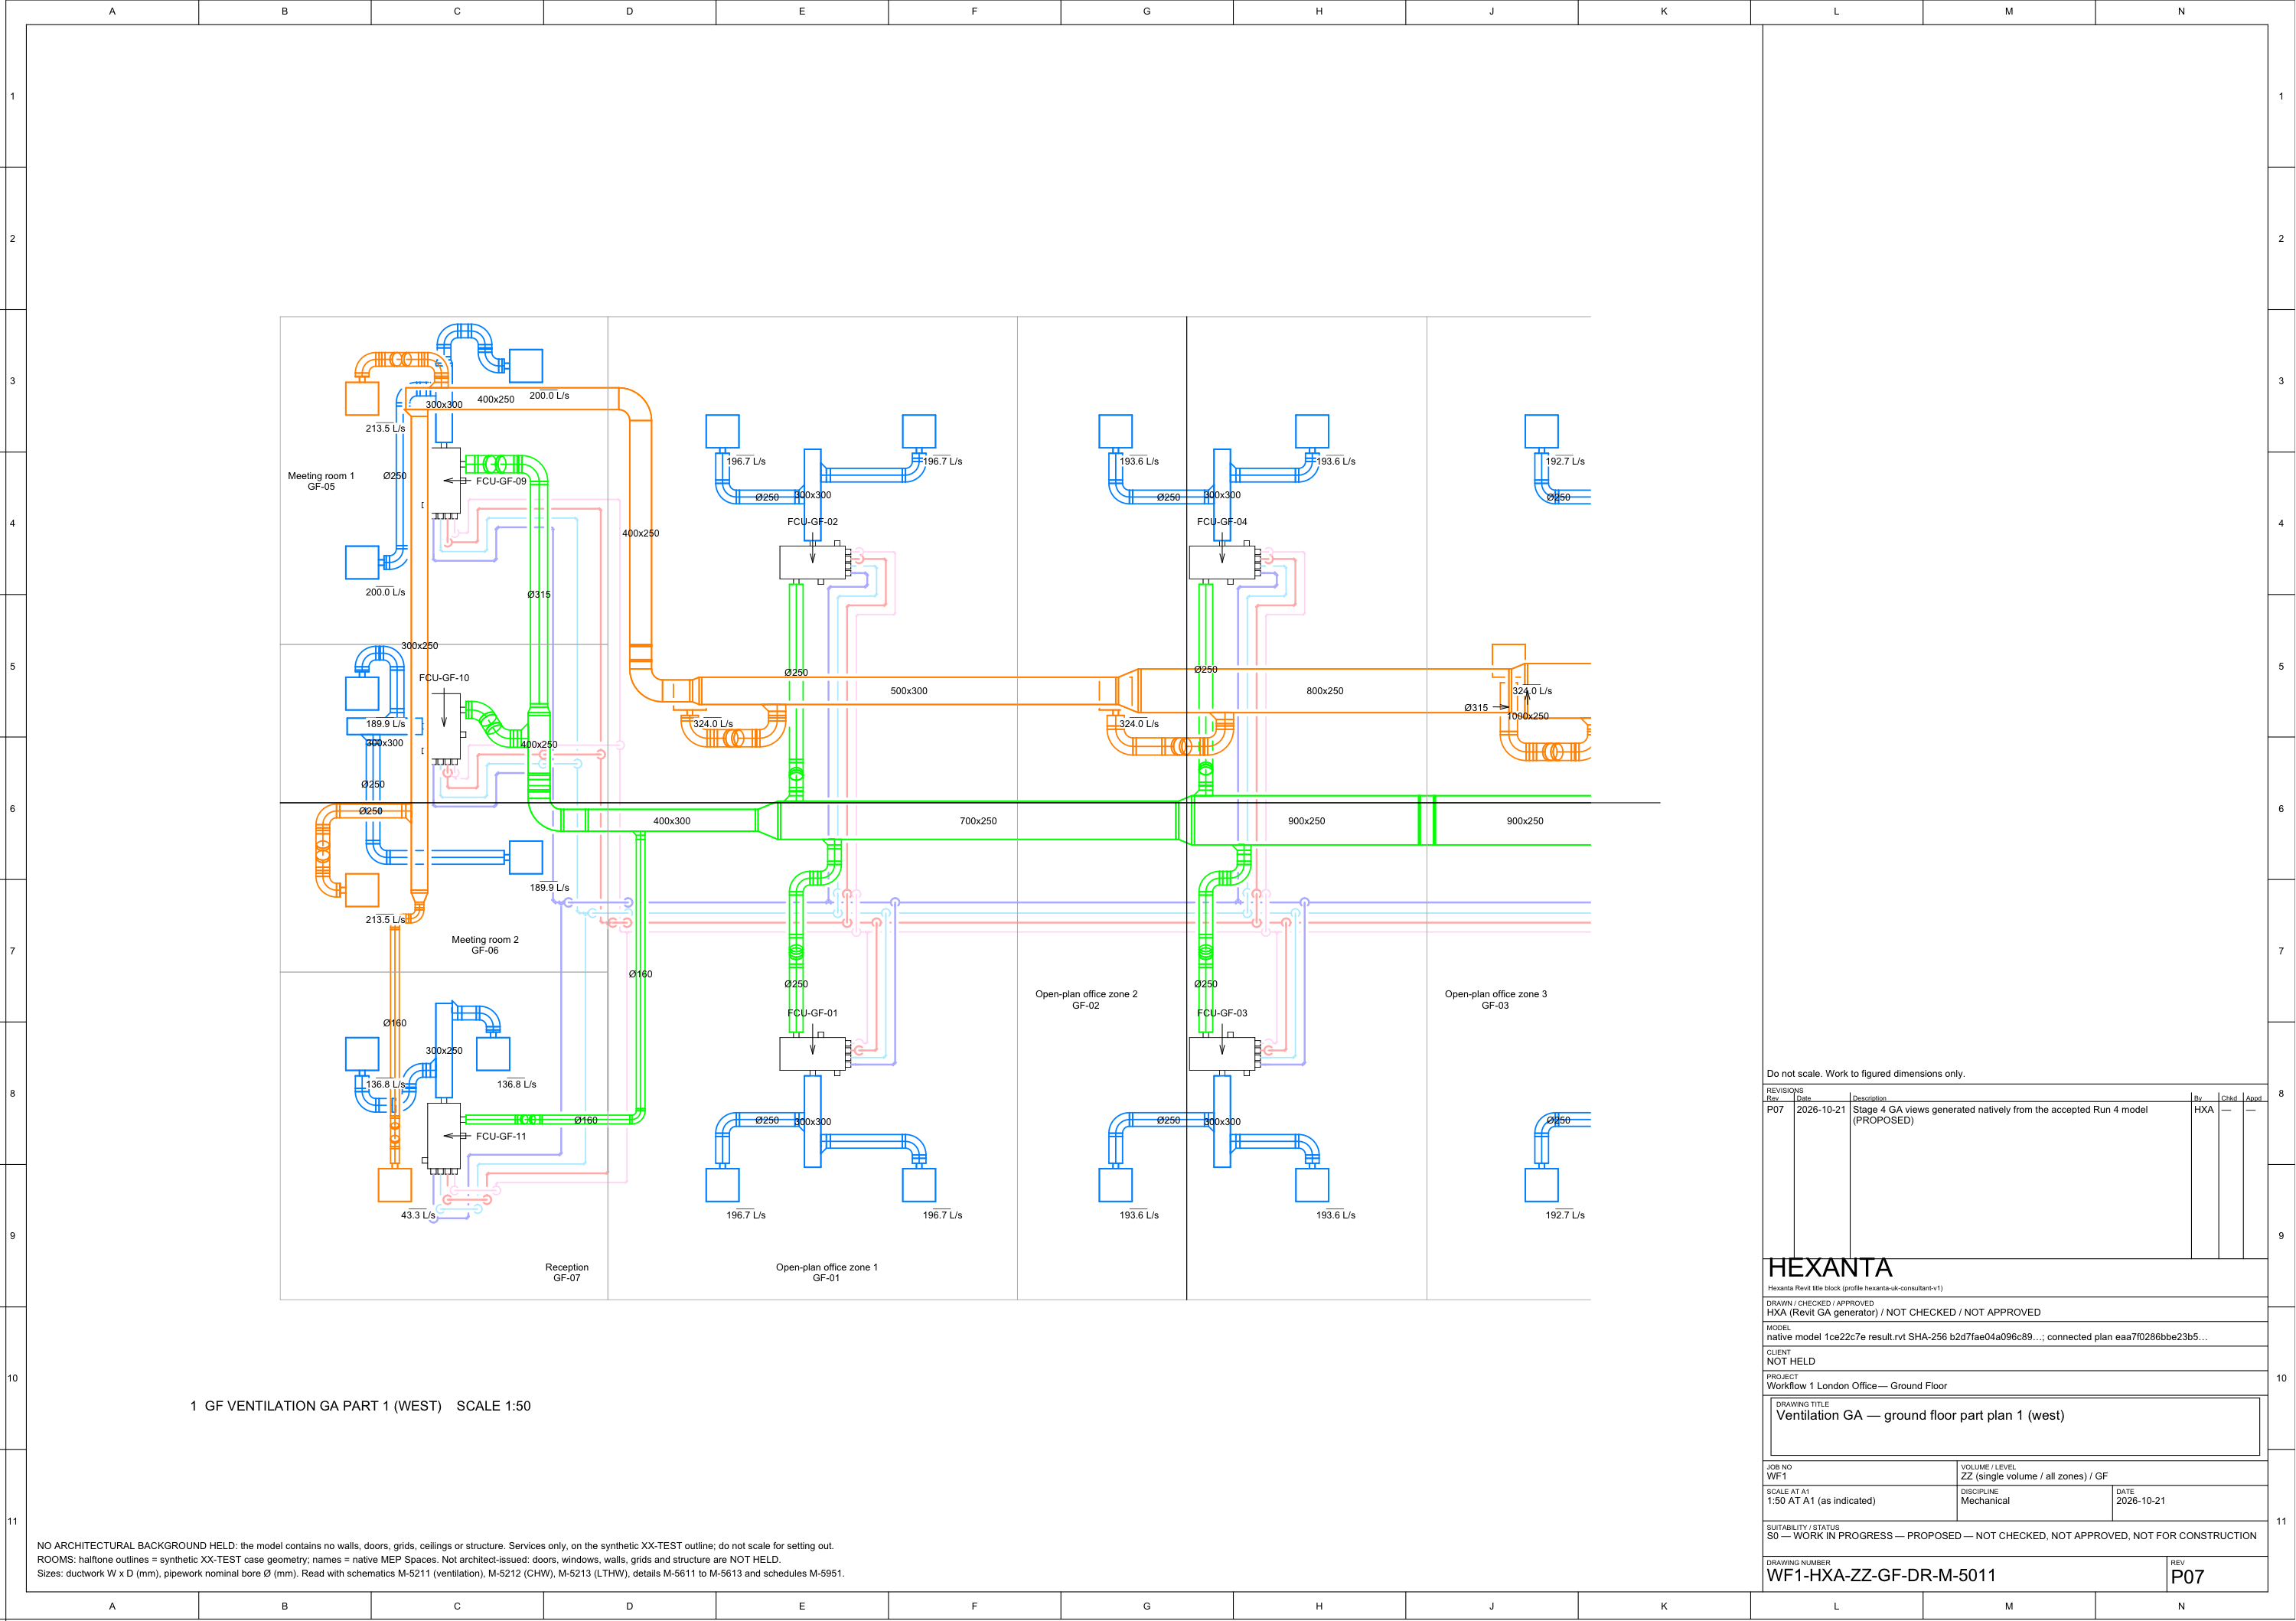The width and height of the screenshot is (2296, 1621).
Task: Select the Meeting room 2 GF-06 name
Action: [x=485, y=945]
